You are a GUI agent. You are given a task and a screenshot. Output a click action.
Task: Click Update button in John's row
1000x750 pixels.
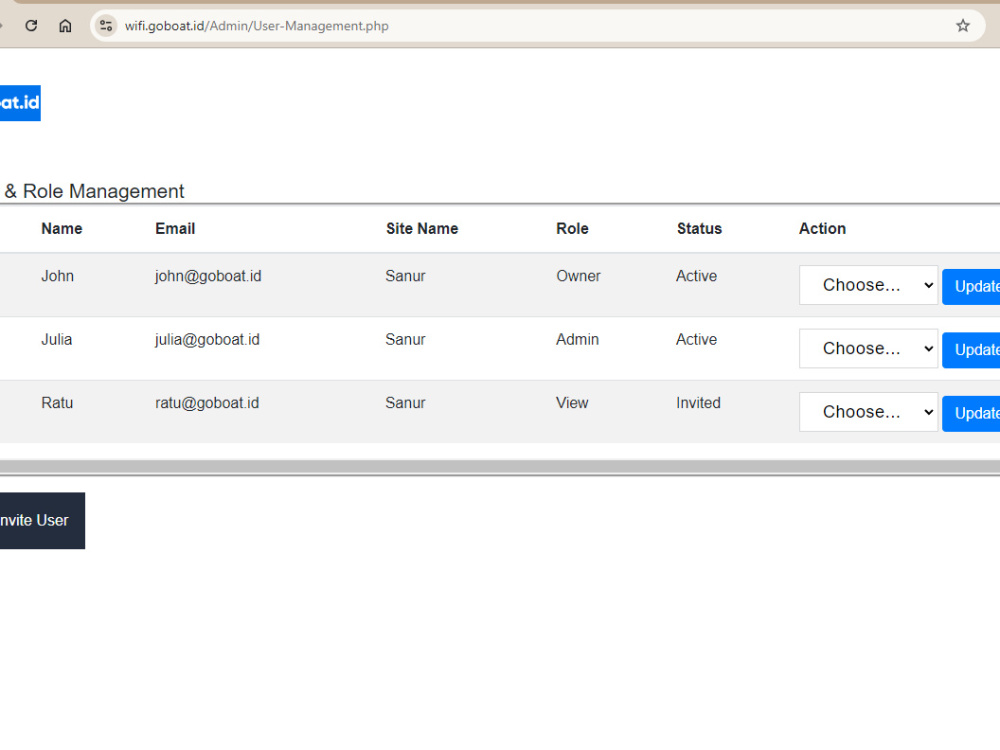[x=971, y=286]
